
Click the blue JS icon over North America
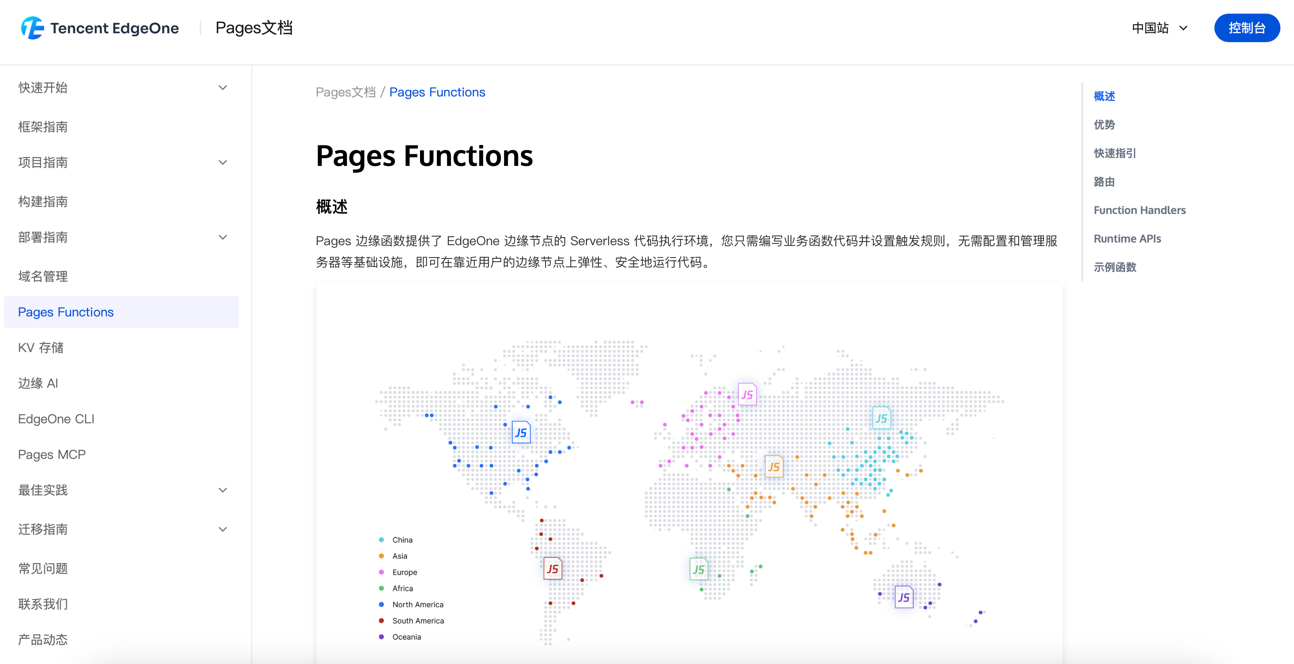tap(521, 432)
